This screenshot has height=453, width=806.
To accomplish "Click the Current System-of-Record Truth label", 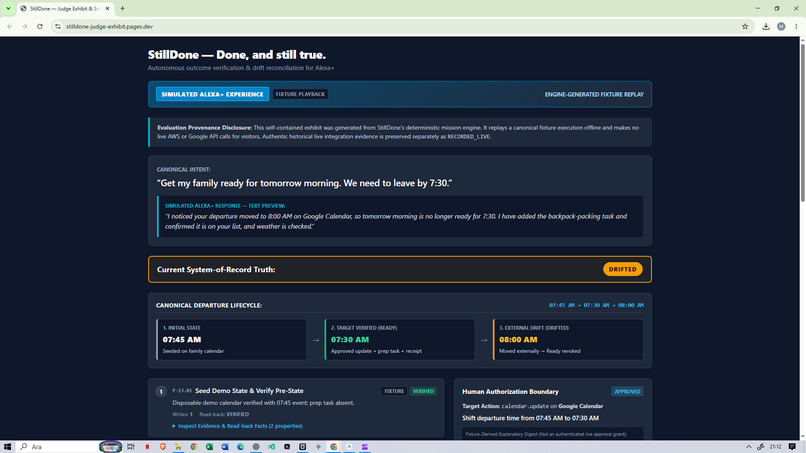I will (x=216, y=269).
